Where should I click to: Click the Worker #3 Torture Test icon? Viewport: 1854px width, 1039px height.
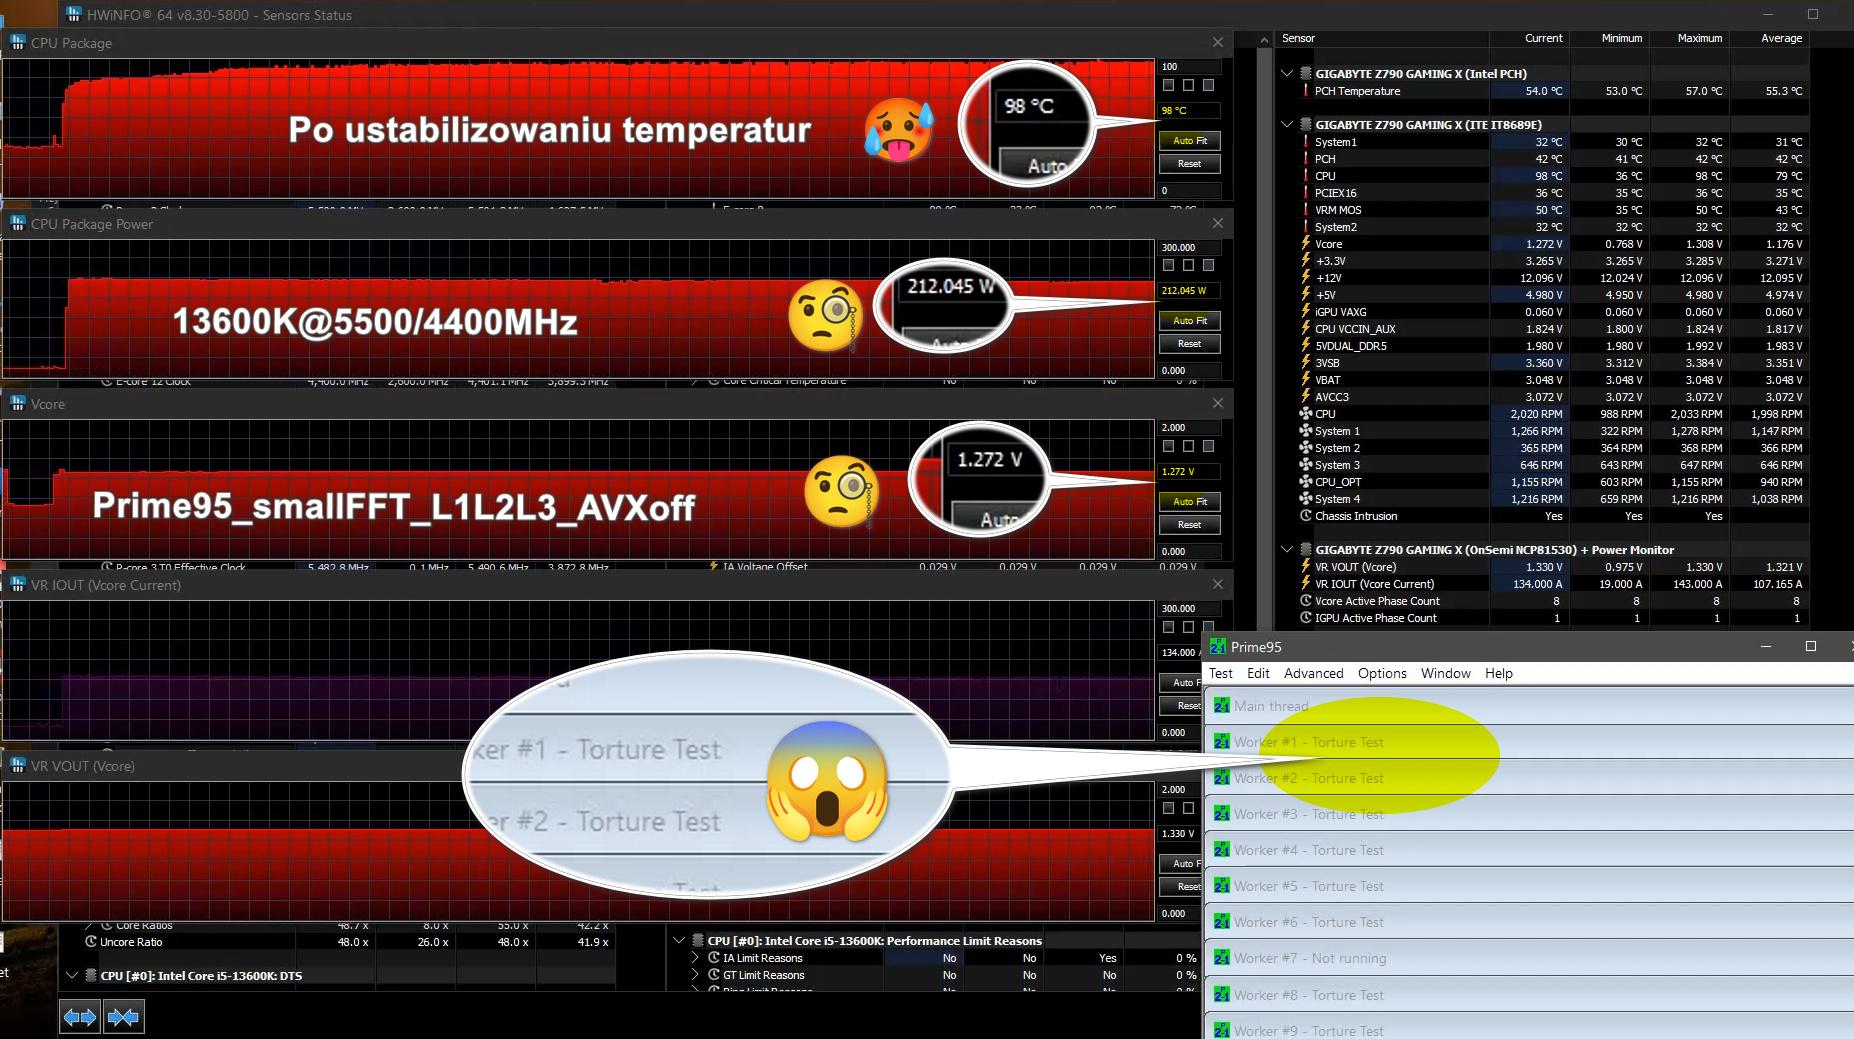click(x=1221, y=814)
